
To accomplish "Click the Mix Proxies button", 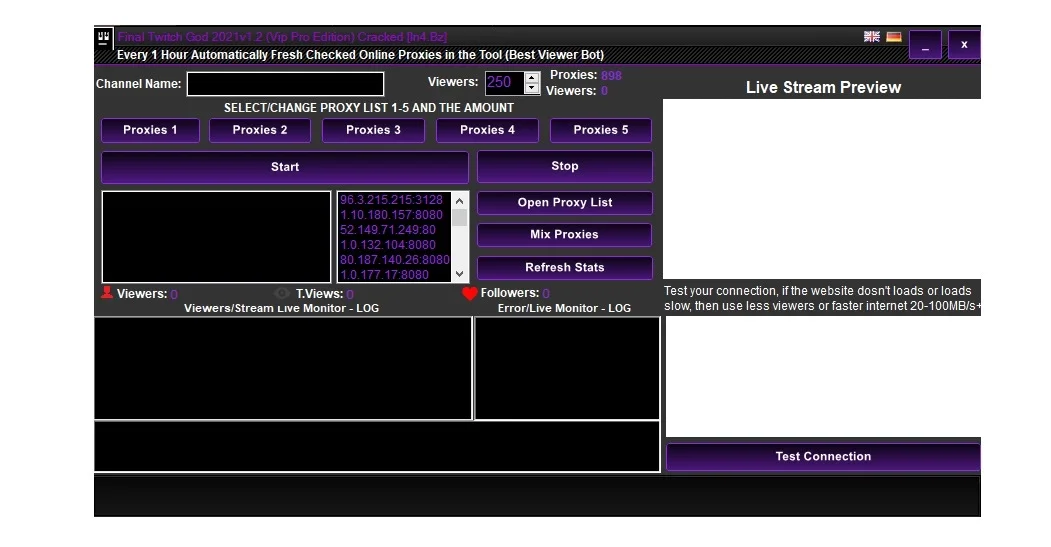I will coord(564,235).
